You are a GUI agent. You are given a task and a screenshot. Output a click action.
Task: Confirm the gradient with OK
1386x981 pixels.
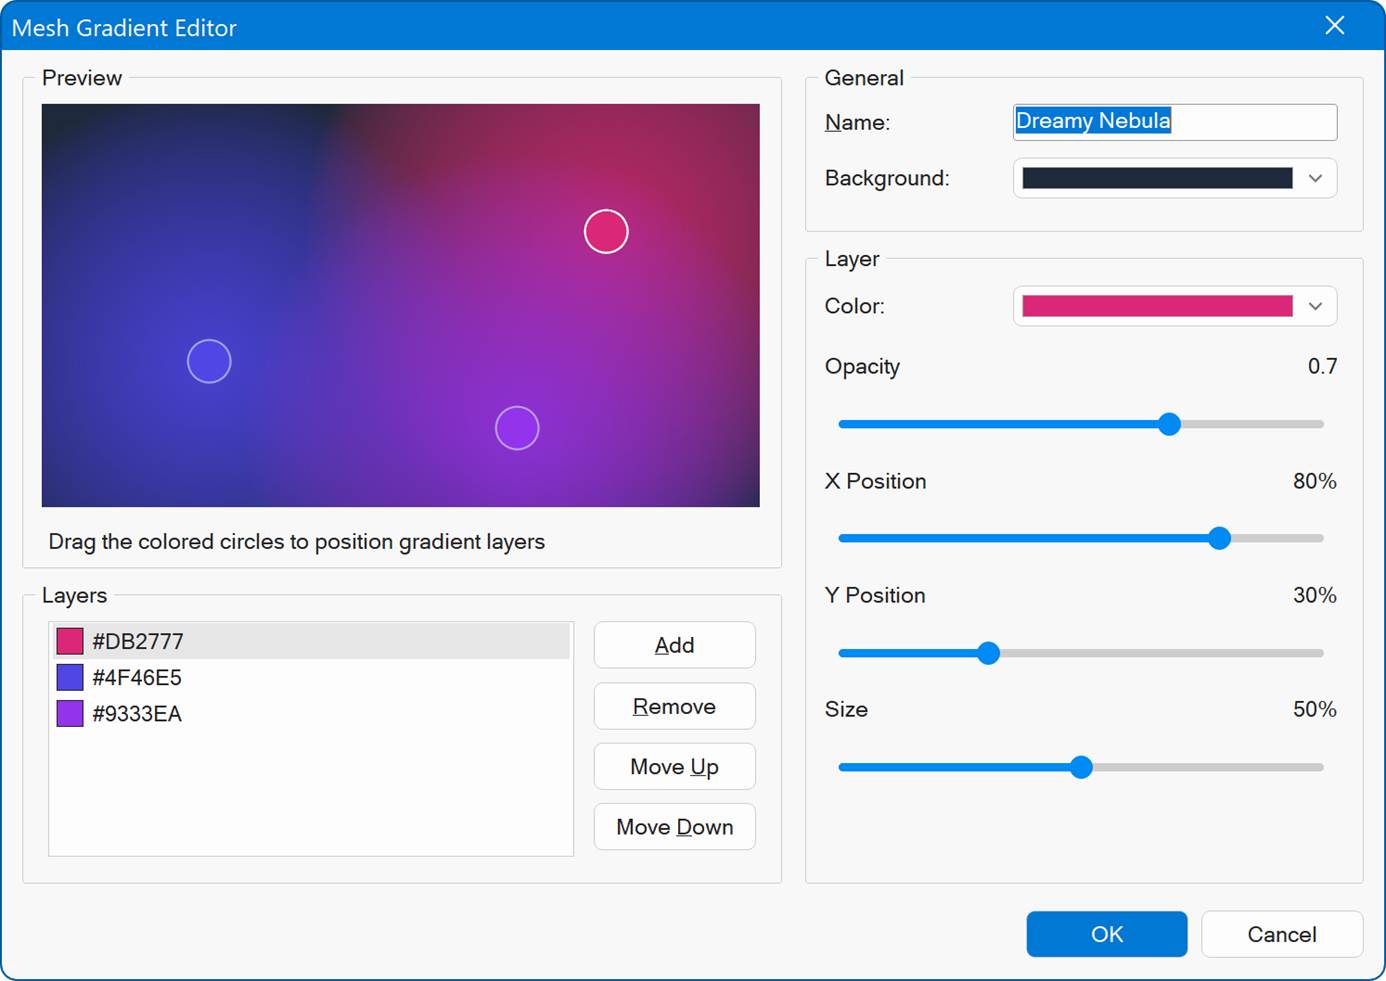[1106, 934]
